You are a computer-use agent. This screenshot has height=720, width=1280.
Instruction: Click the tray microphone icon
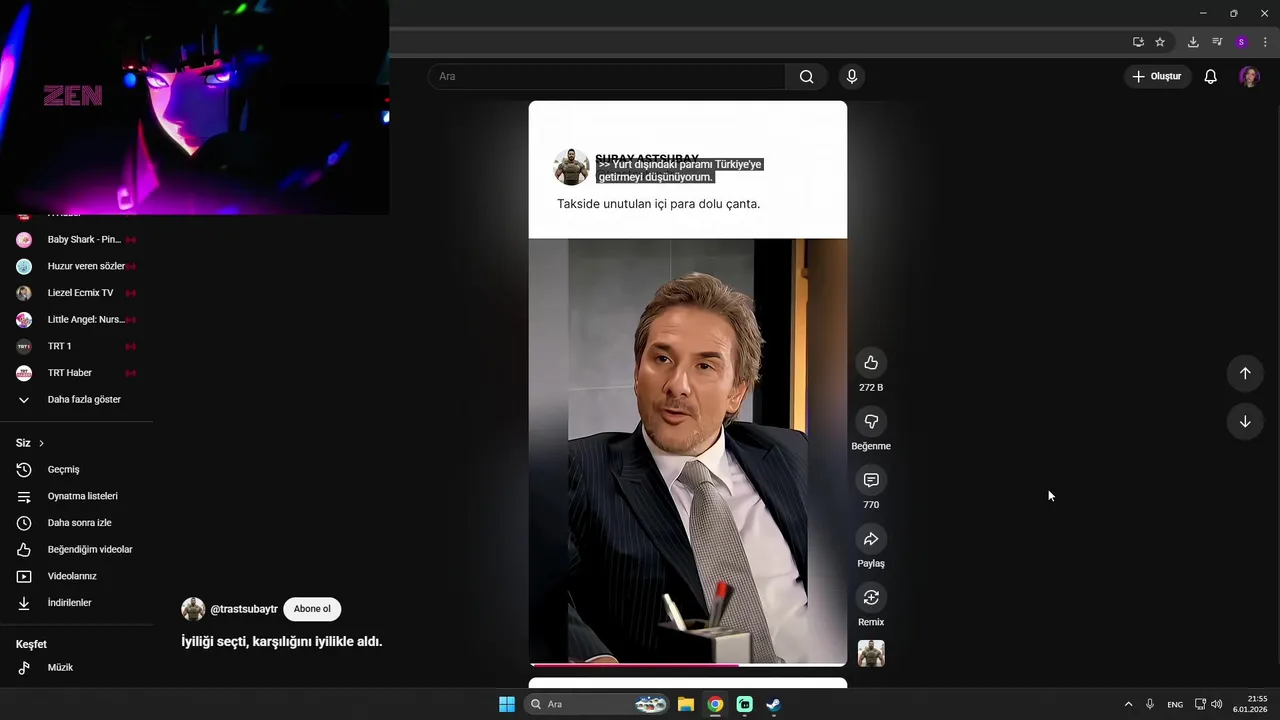coord(1151,704)
